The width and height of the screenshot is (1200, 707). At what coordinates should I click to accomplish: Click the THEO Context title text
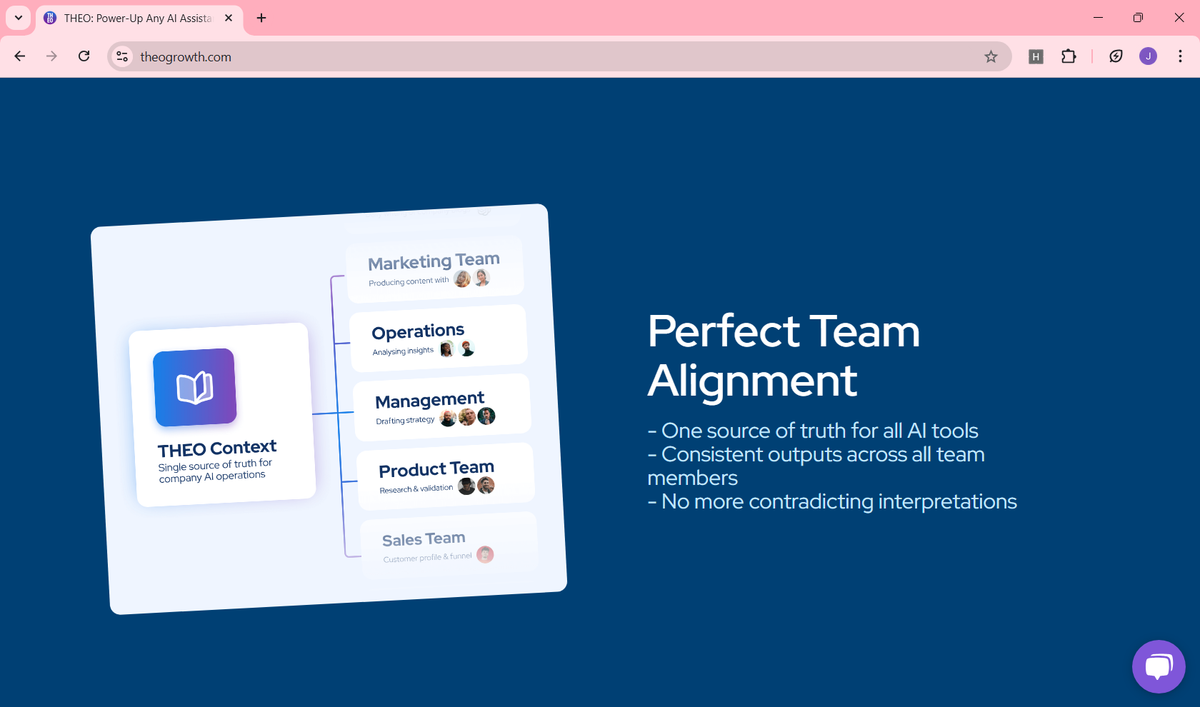217,448
